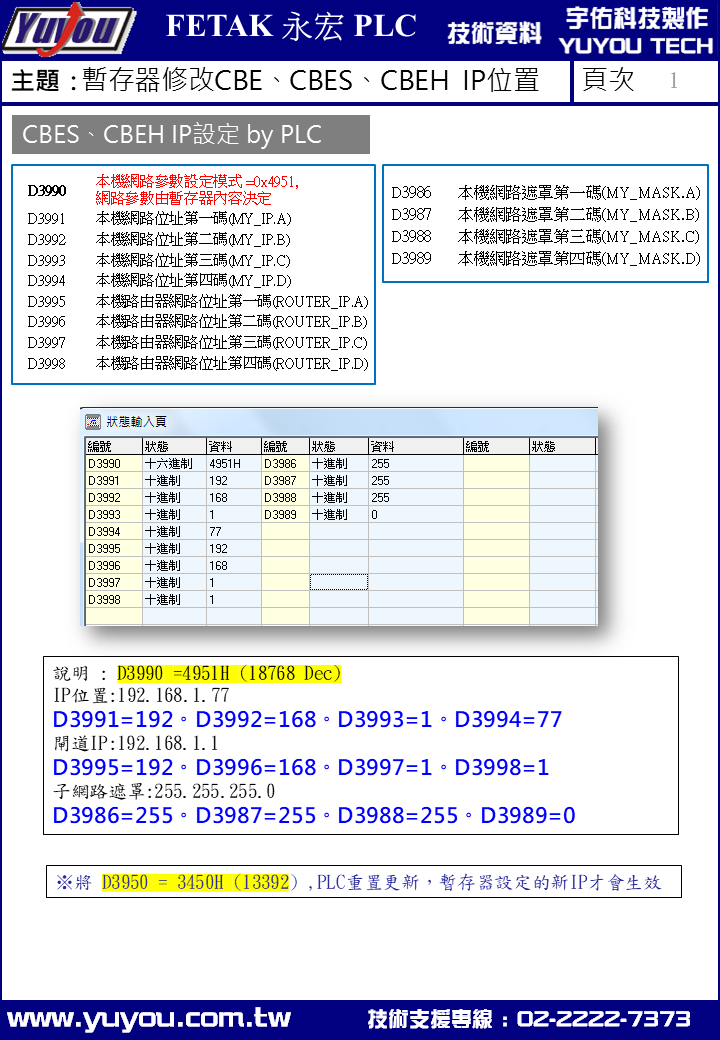Select the D3990 cell in the table
The height and width of the screenshot is (1040, 720).
[x=113, y=464]
